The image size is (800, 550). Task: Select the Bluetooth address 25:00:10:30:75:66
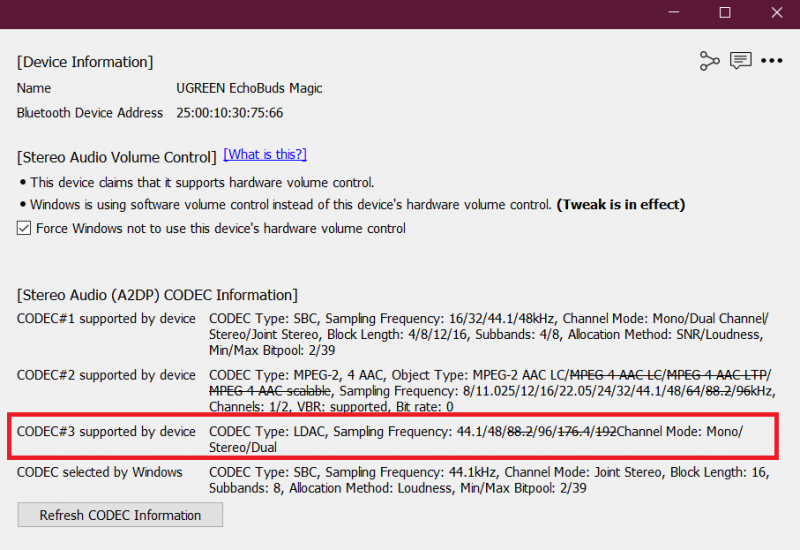[230, 113]
